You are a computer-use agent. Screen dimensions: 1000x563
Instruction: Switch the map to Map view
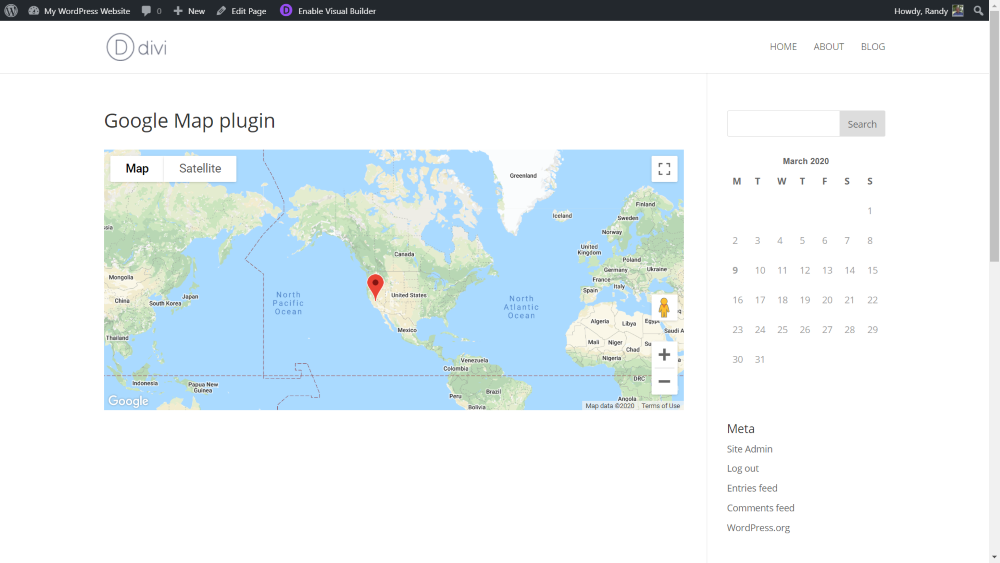[x=137, y=168]
